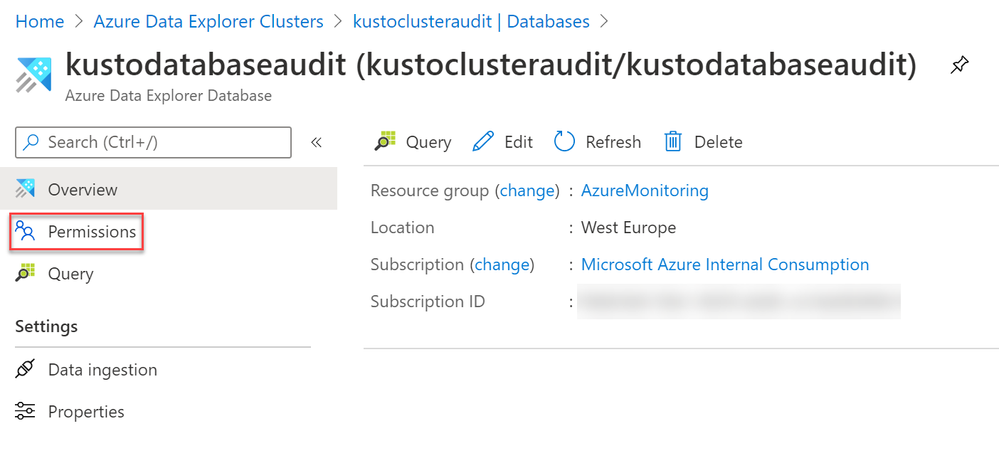This screenshot has height=460, width=999.
Task: Click the search magnifier icon in the search box
Action: coord(31,142)
